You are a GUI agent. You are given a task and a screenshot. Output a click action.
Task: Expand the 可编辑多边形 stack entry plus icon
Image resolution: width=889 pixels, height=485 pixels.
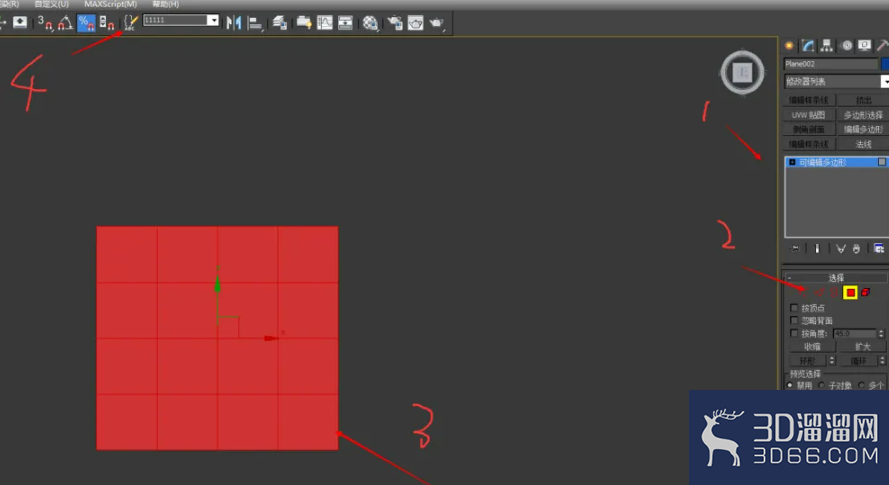(792, 162)
